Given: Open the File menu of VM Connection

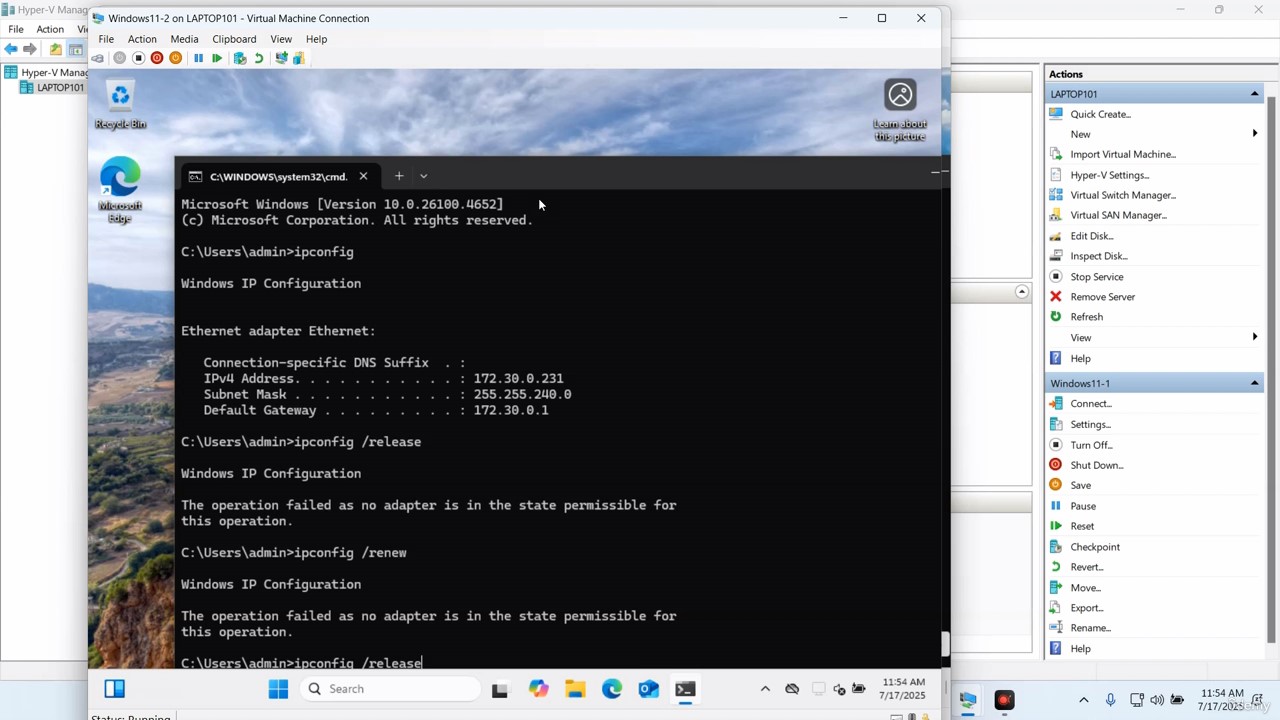Looking at the screenshot, I should pos(106,39).
